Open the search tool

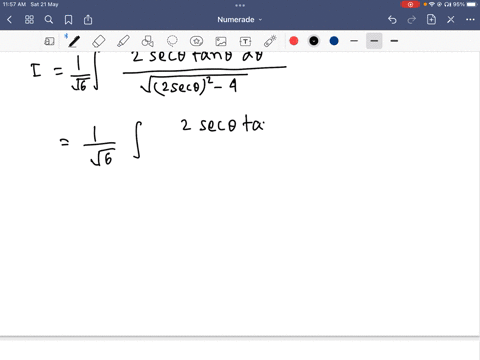49,20
